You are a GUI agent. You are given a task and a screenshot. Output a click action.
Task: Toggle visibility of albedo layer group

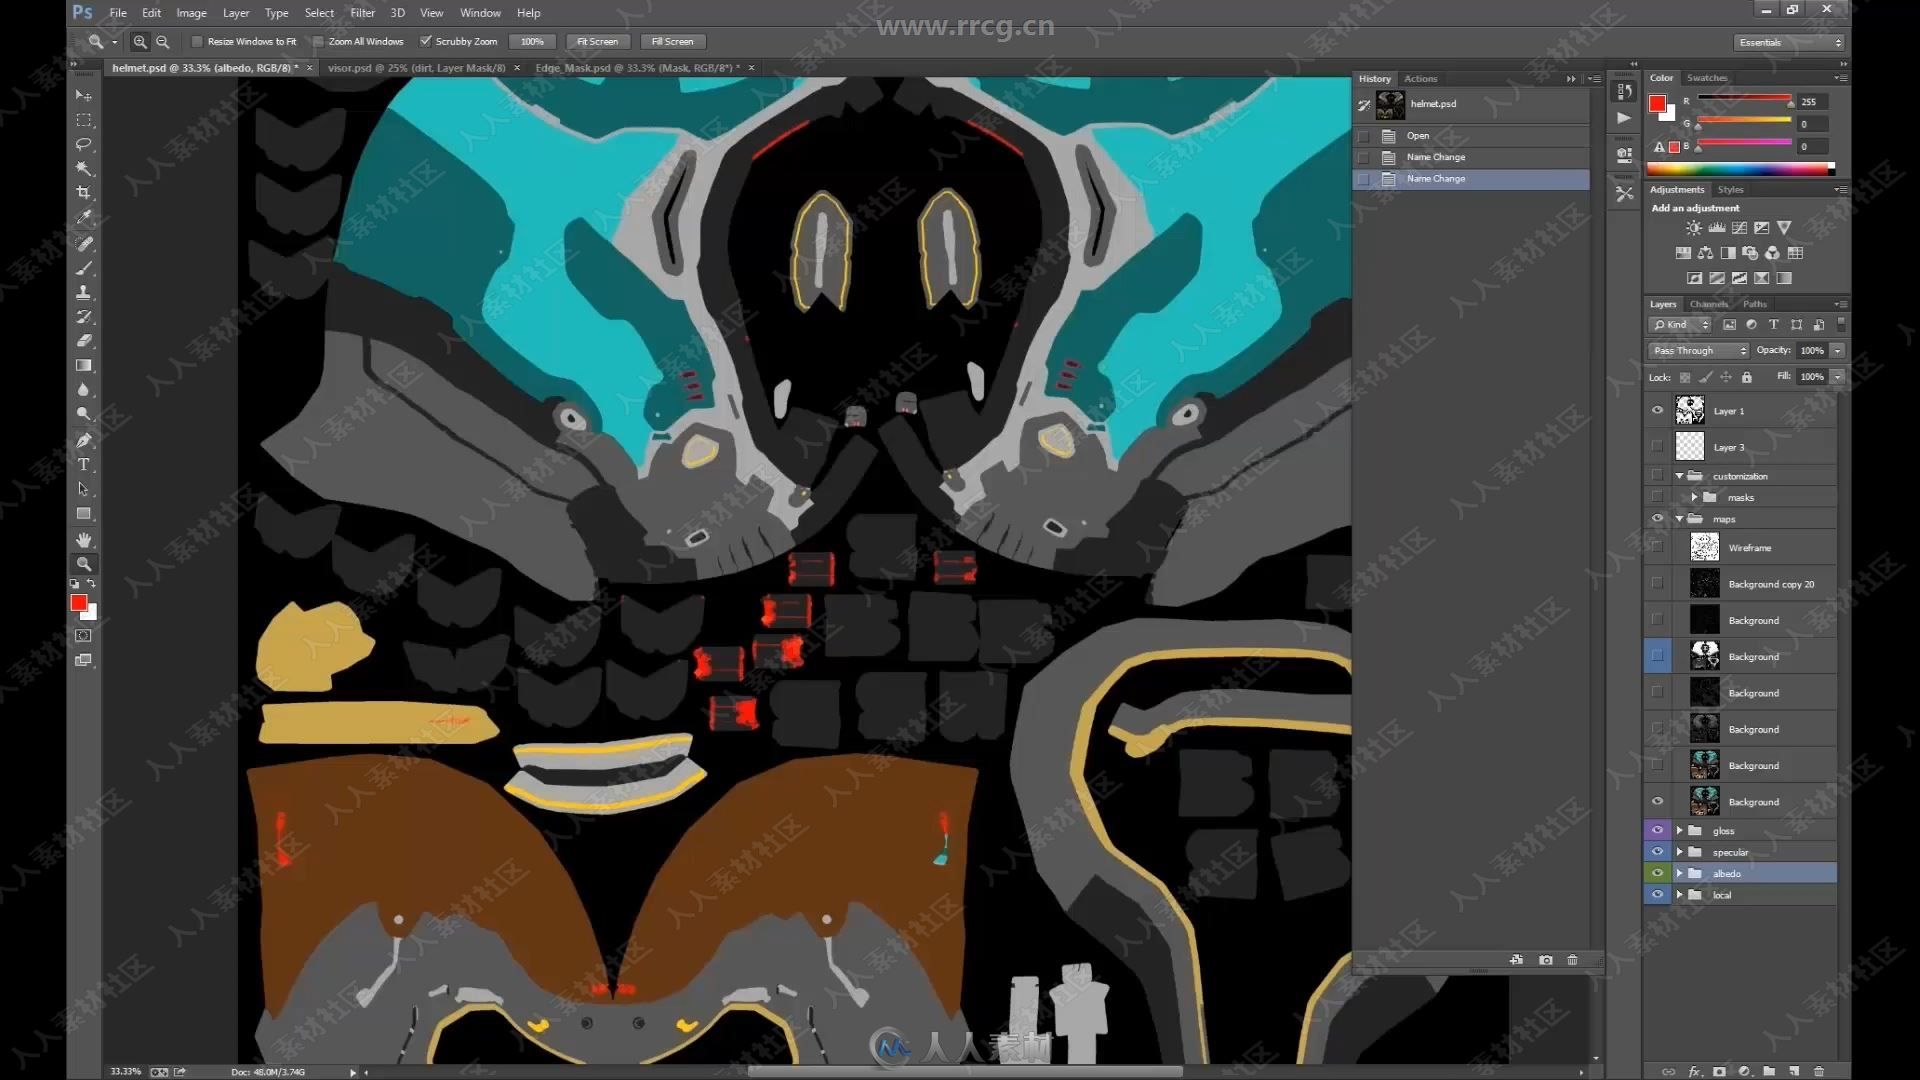1658,873
